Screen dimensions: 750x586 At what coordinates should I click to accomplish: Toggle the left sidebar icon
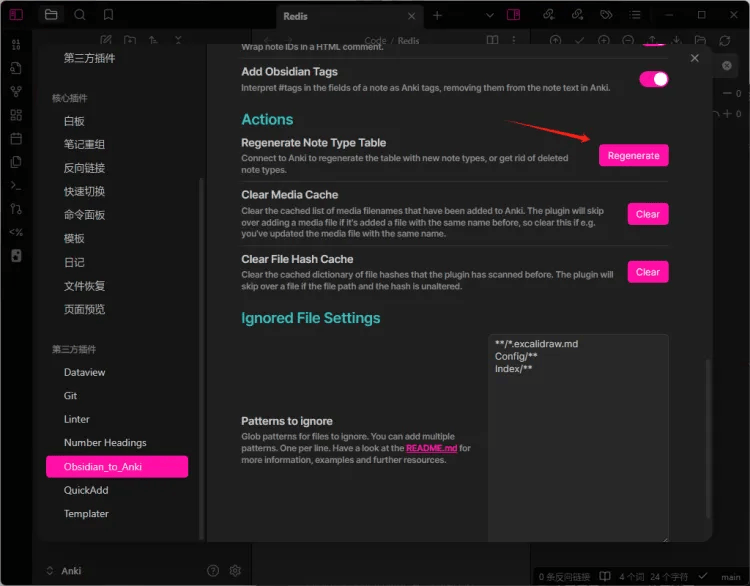click(x=16, y=15)
